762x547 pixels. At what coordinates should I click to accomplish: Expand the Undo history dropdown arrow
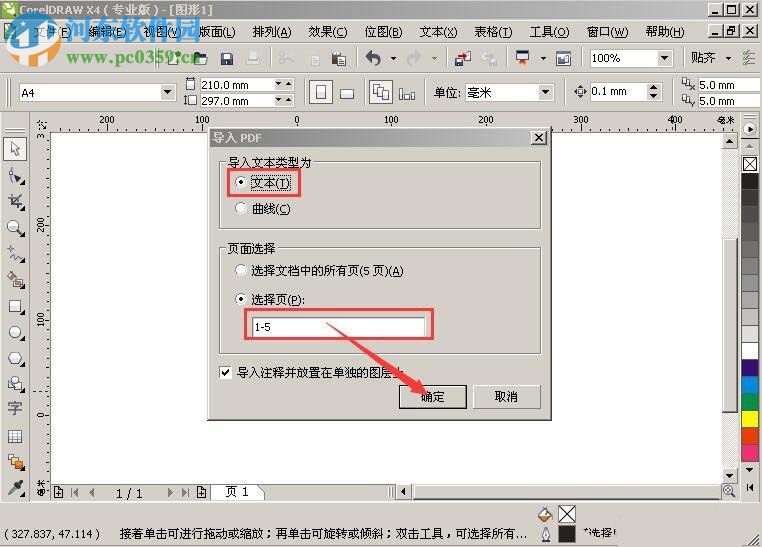pyautogui.click(x=393, y=59)
